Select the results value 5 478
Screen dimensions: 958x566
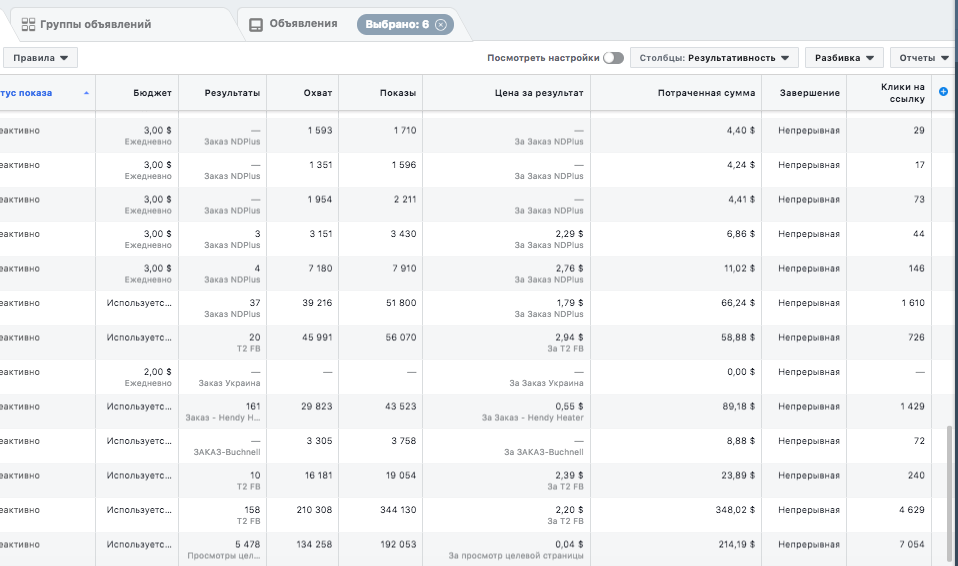point(247,544)
